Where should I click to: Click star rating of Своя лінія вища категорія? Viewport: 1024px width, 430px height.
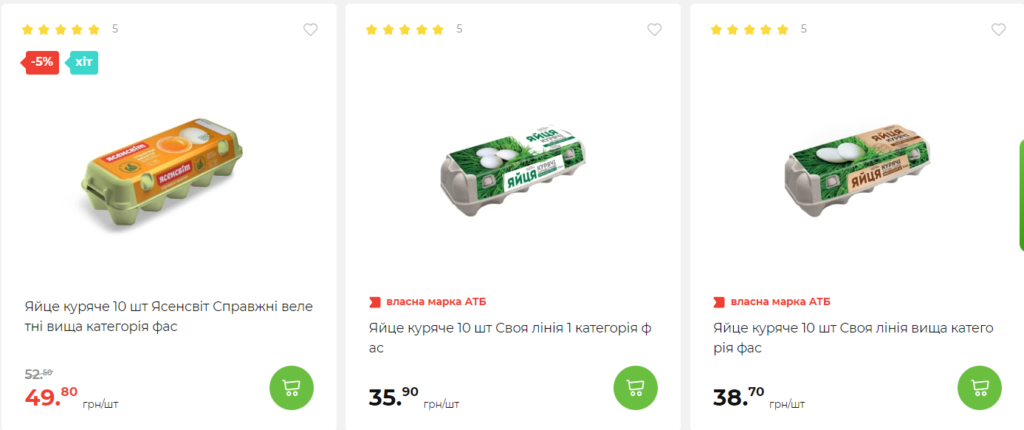coord(750,29)
